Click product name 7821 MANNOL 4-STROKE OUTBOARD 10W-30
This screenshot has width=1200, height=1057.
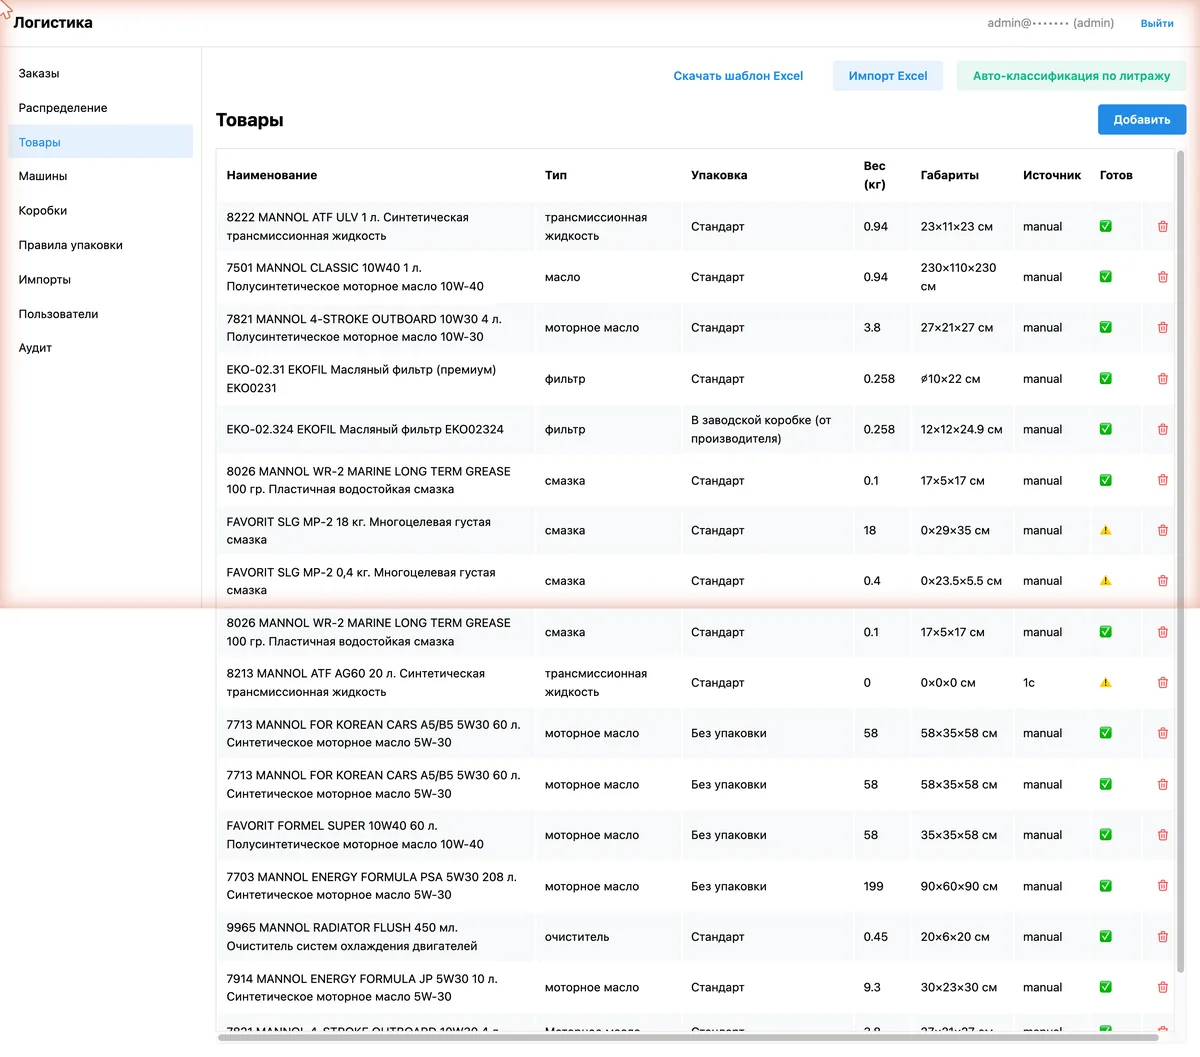pyautogui.click(x=364, y=328)
